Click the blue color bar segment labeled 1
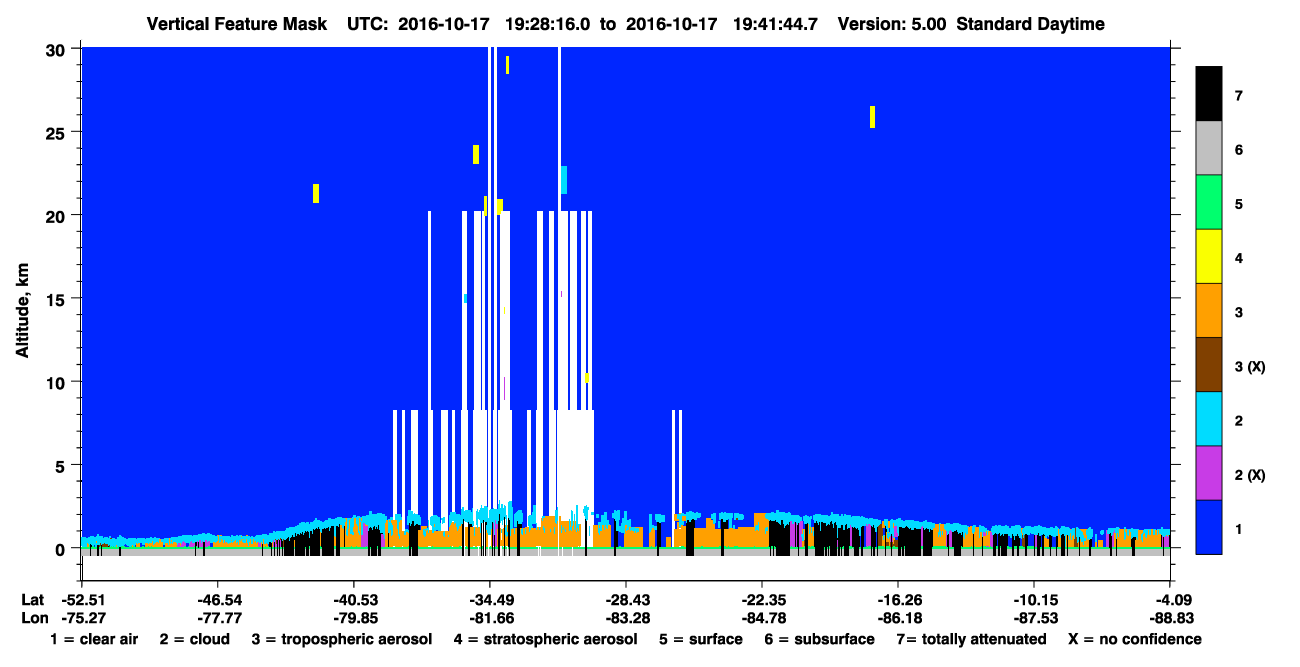This screenshot has width=1300, height=667. (x=1209, y=526)
